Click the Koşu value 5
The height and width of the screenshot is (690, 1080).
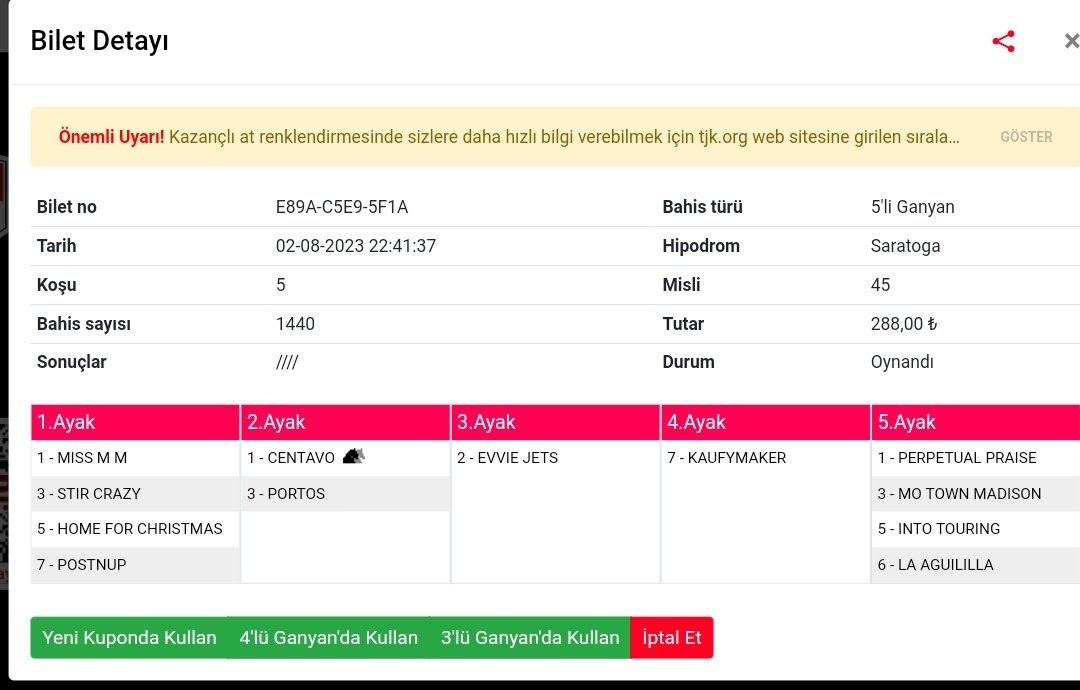point(280,285)
